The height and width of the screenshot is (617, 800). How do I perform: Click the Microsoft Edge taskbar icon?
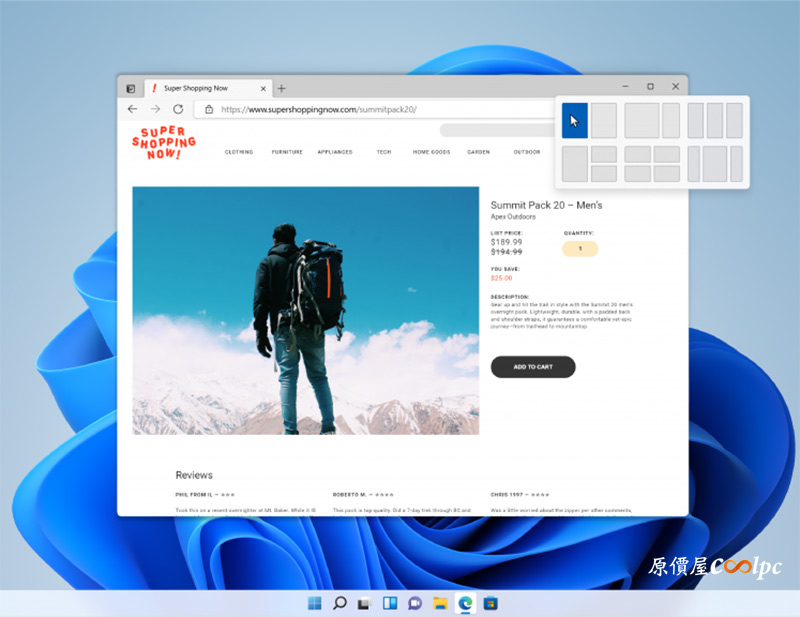(x=465, y=603)
